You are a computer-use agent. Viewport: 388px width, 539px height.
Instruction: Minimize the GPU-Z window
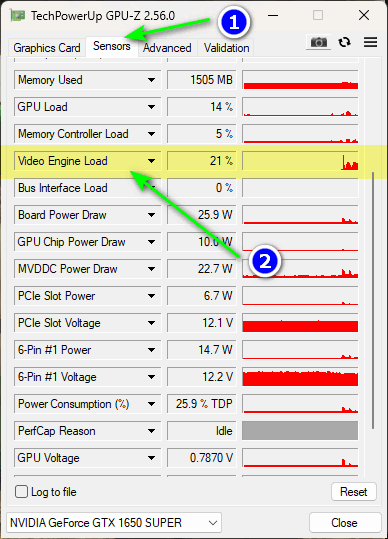pos(273,15)
